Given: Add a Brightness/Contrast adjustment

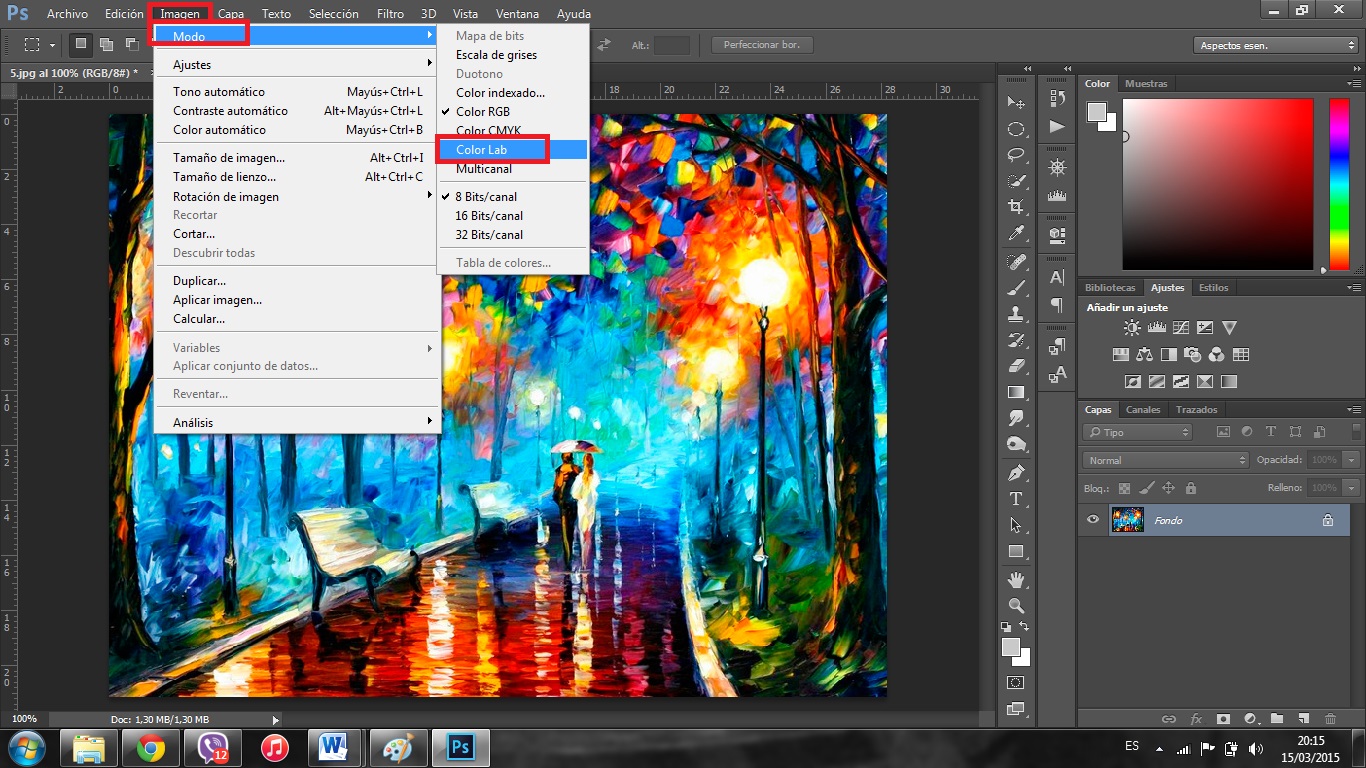Looking at the screenshot, I should point(1132,327).
